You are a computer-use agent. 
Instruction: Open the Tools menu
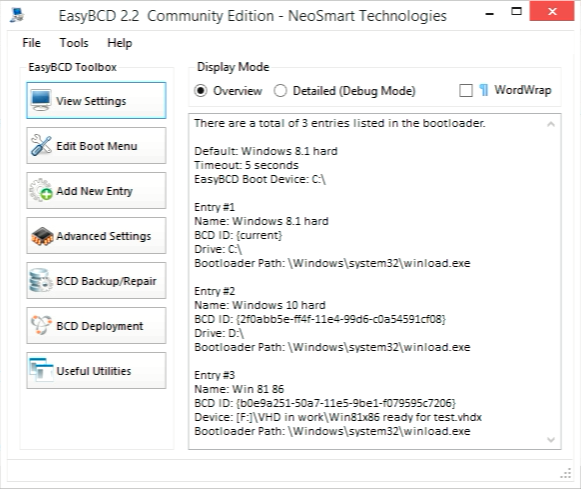coord(74,43)
